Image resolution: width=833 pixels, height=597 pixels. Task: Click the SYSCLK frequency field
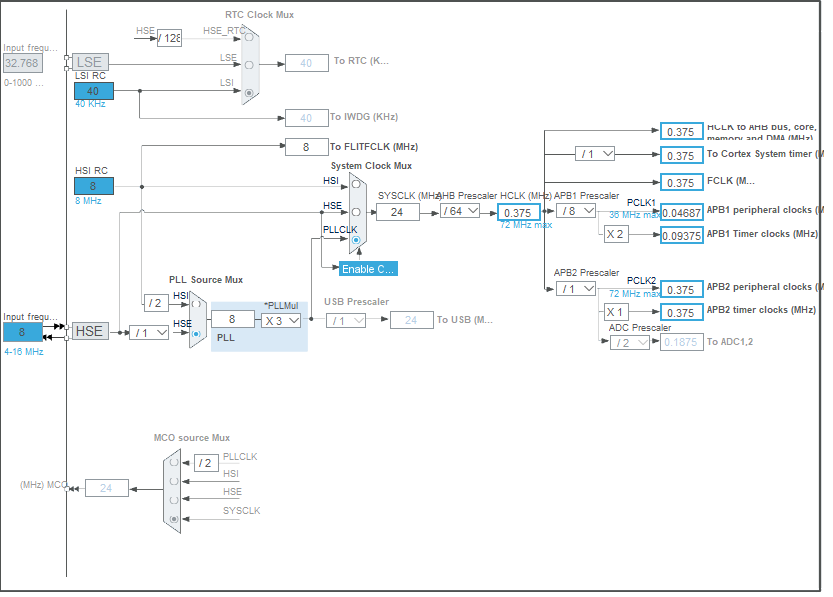pos(397,211)
